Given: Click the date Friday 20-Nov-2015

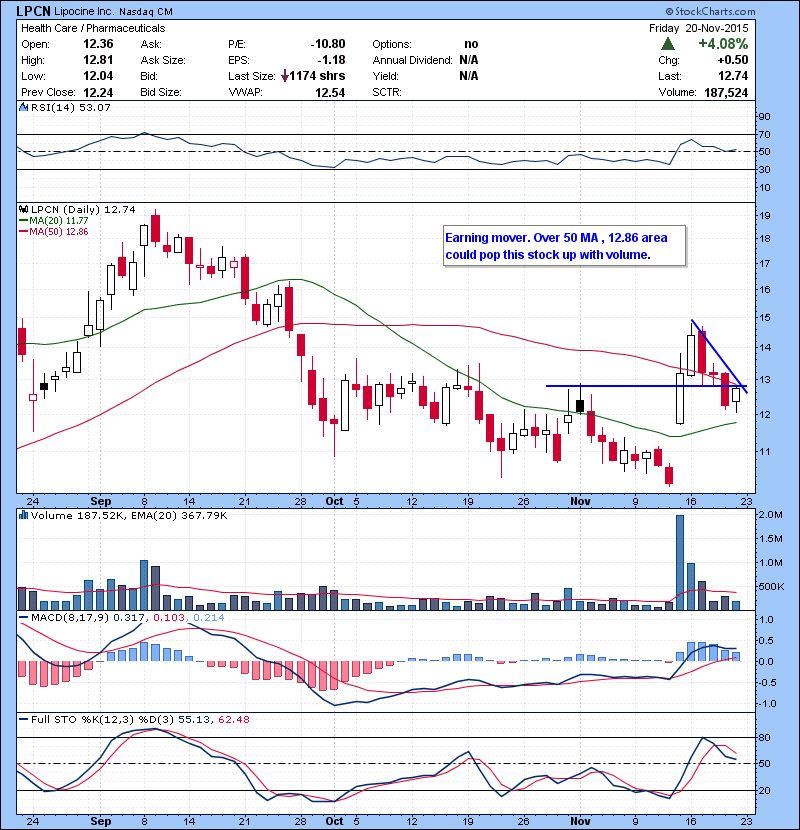Looking at the screenshot, I should pos(699,28).
